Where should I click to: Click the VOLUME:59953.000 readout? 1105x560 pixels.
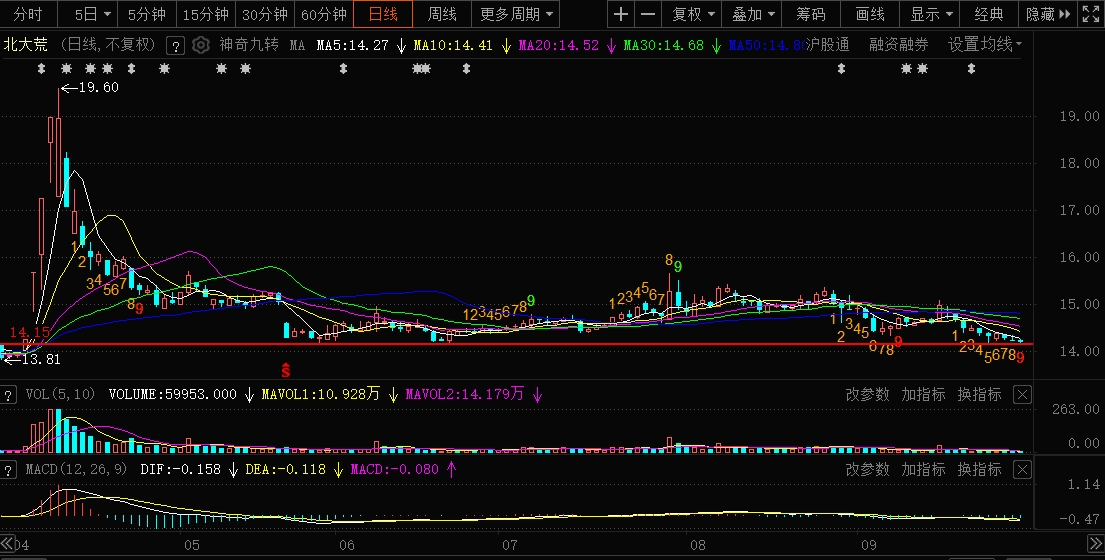pos(173,394)
